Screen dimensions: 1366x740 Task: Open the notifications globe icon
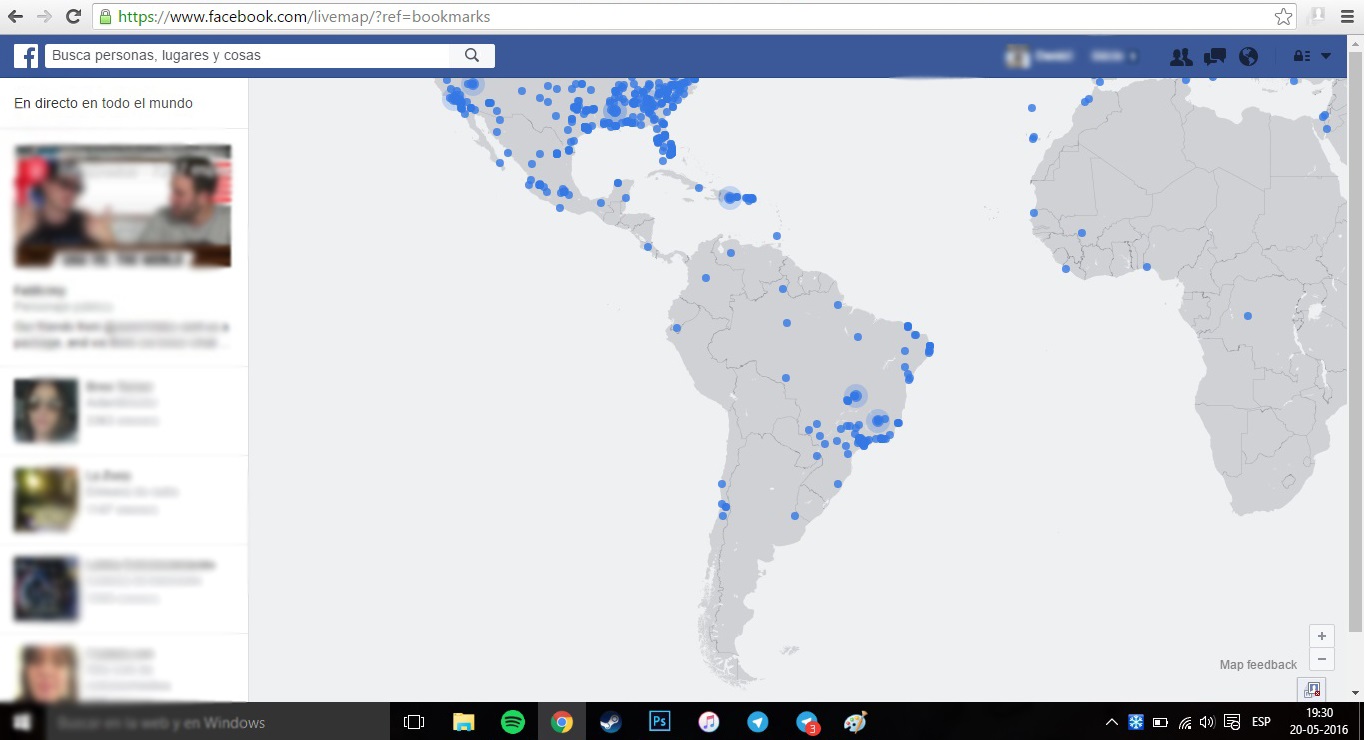(1248, 57)
